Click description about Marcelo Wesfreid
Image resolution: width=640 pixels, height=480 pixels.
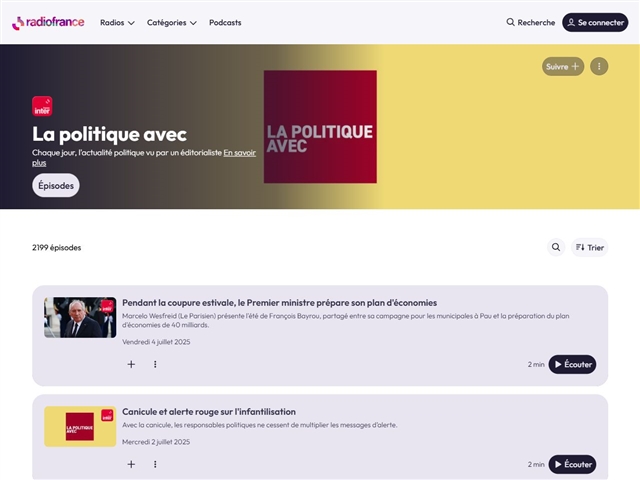(345, 320)
